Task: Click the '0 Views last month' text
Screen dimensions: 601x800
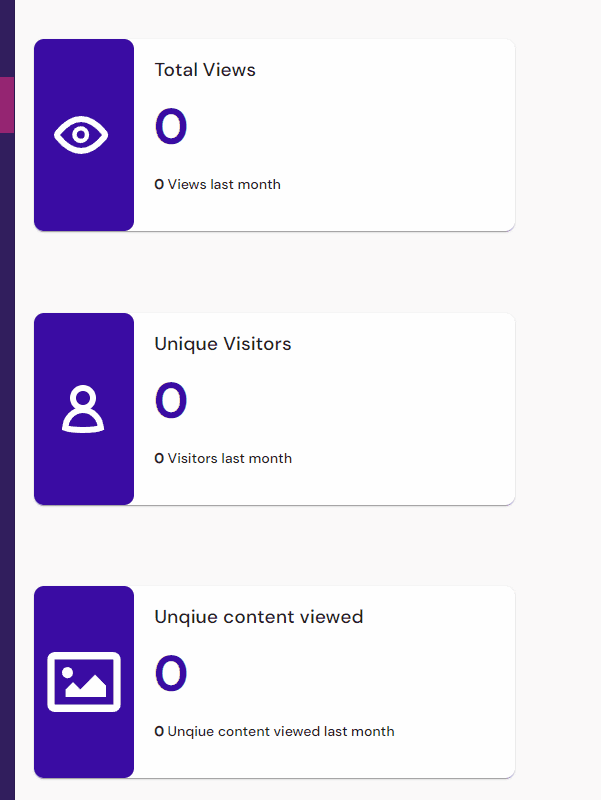Action: (x=217, y=184)
